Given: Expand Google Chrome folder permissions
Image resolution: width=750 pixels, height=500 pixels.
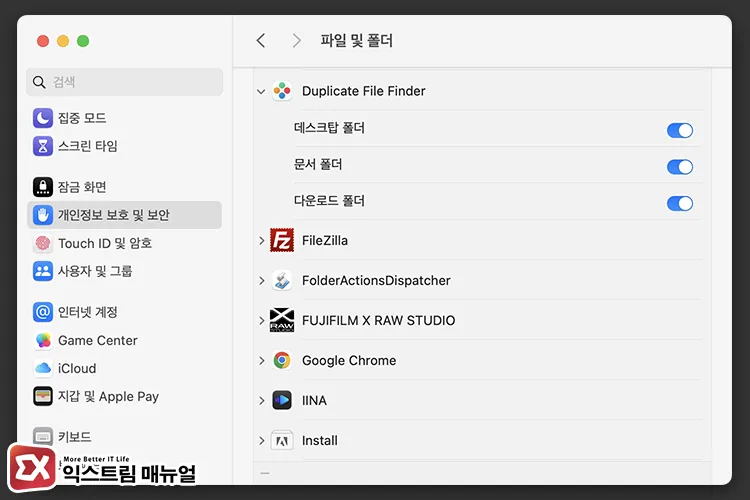Looking at the screenshot, I should (x=262, y=360).
